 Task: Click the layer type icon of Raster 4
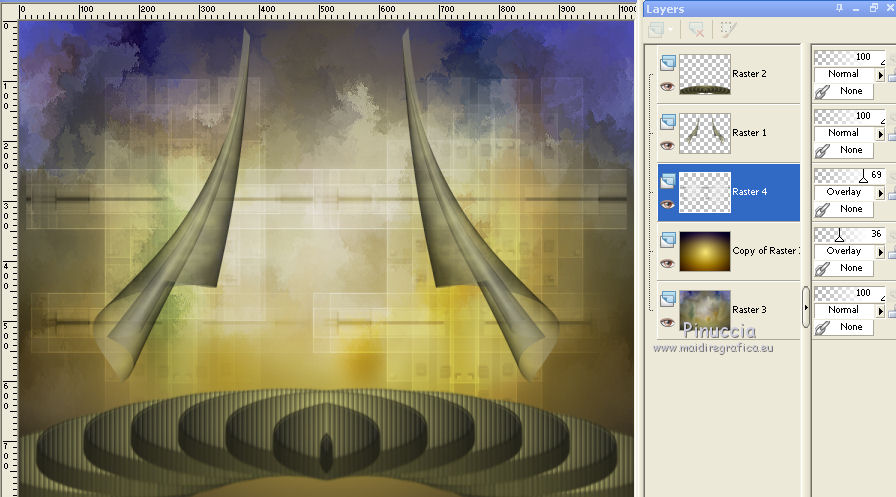667,181
